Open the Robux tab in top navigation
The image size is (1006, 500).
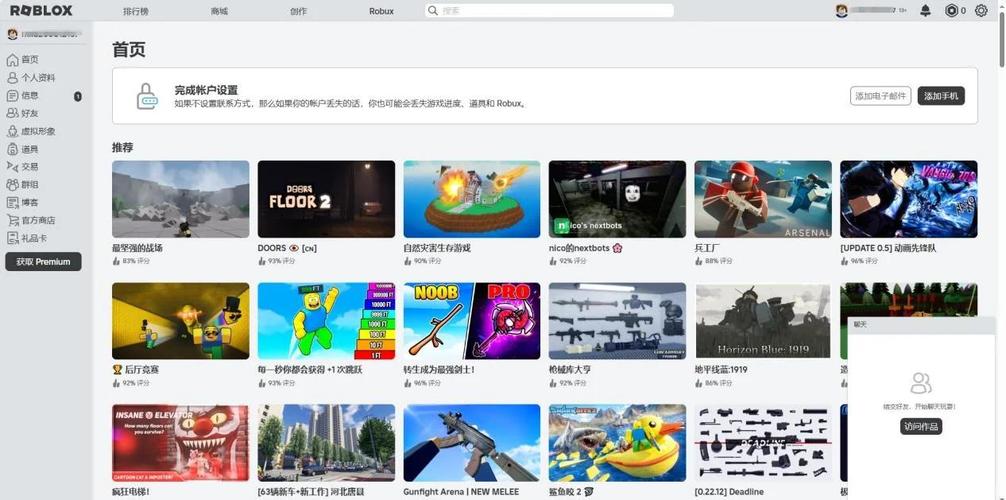click(x=382, y=11)
